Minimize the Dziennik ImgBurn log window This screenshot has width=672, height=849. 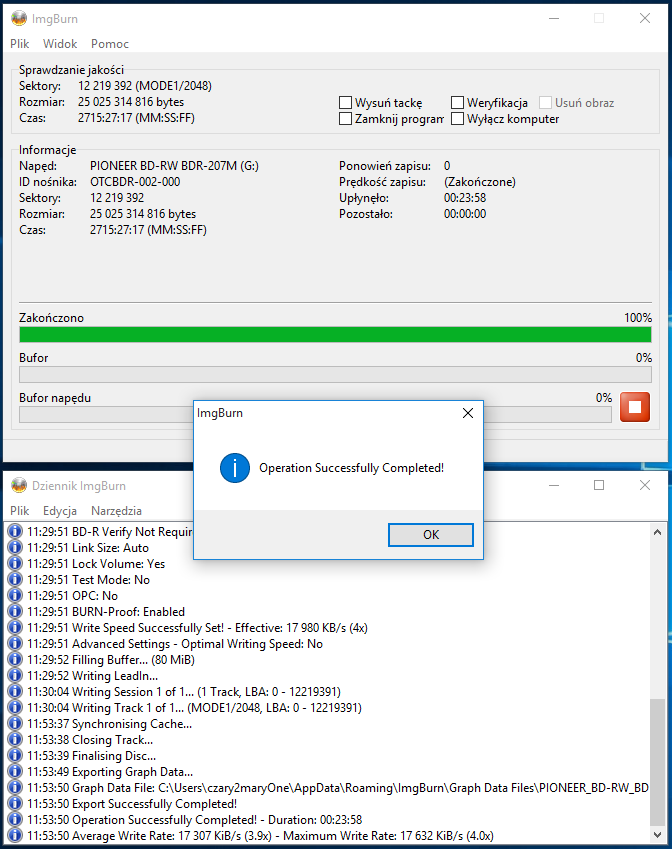point(553,485)
